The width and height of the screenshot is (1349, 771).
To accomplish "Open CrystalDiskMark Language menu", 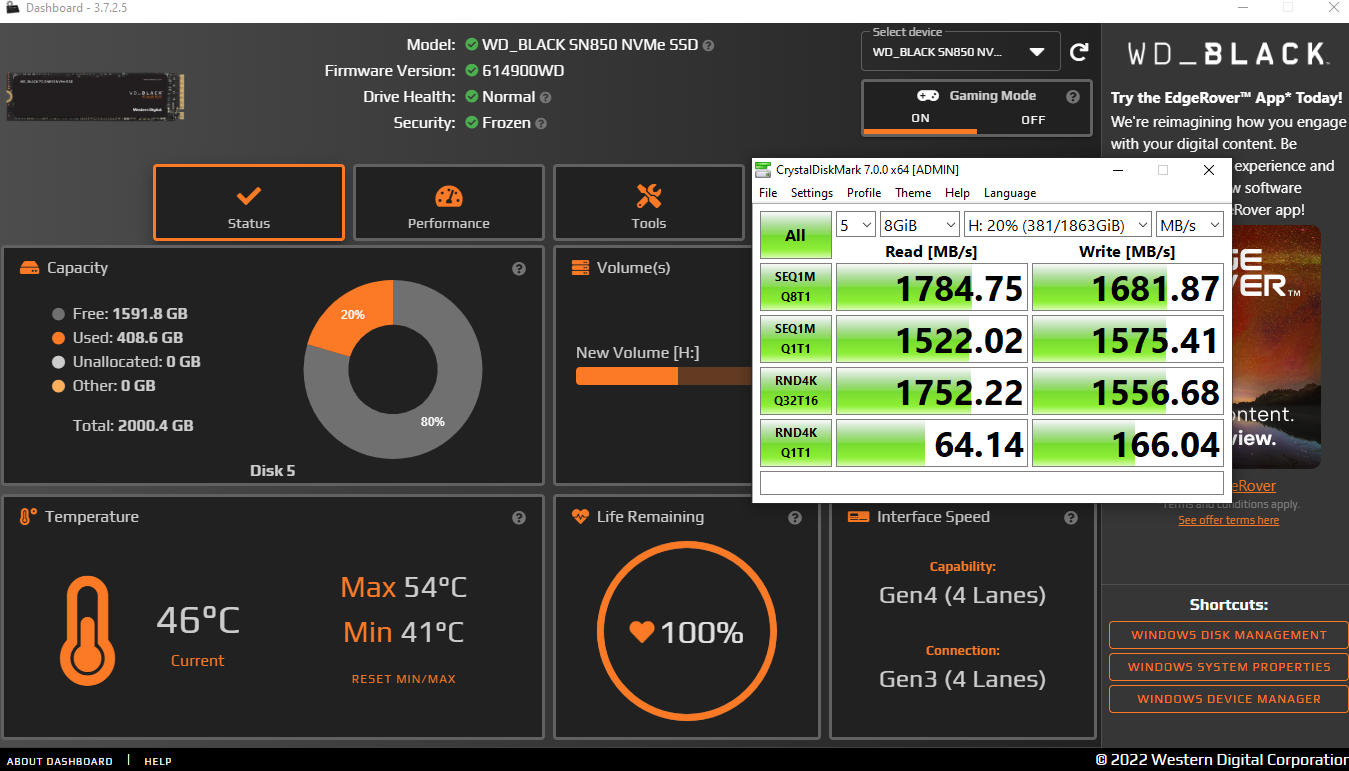I will pyautogui.click(x=1010, y=193).
